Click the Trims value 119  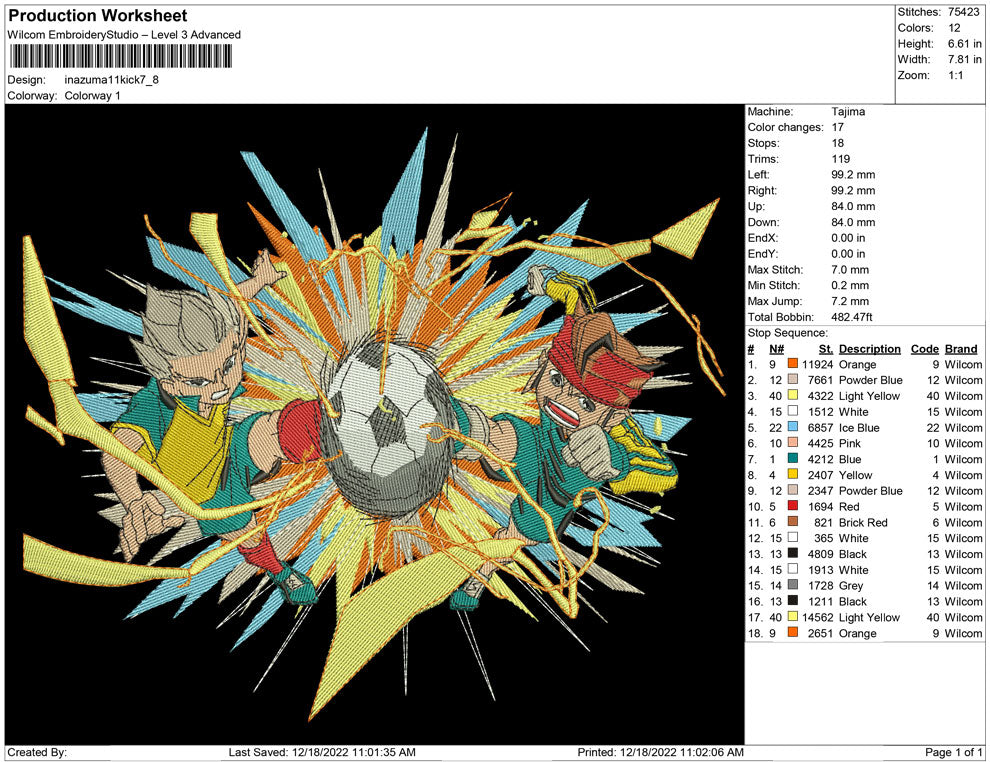click(840, 159)
